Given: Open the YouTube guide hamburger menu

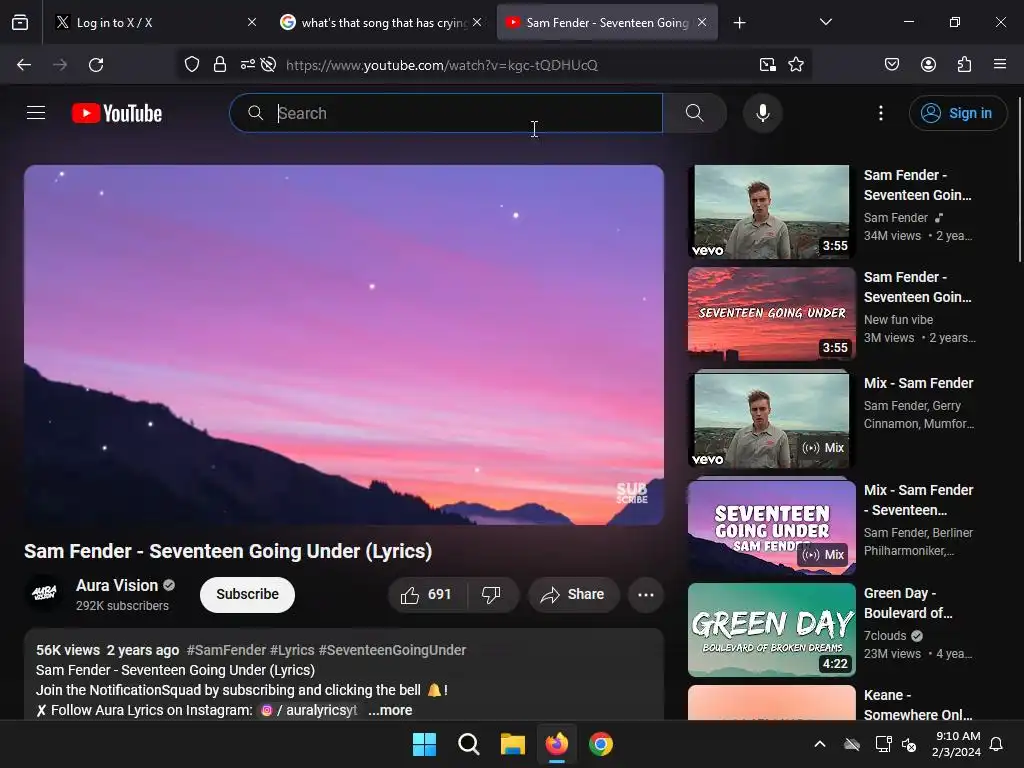Looking at the screenshot, I should click(36, 113).
